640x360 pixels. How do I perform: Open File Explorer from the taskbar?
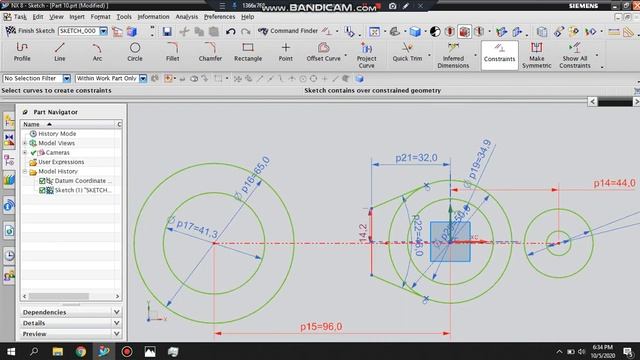click(58, 351)
